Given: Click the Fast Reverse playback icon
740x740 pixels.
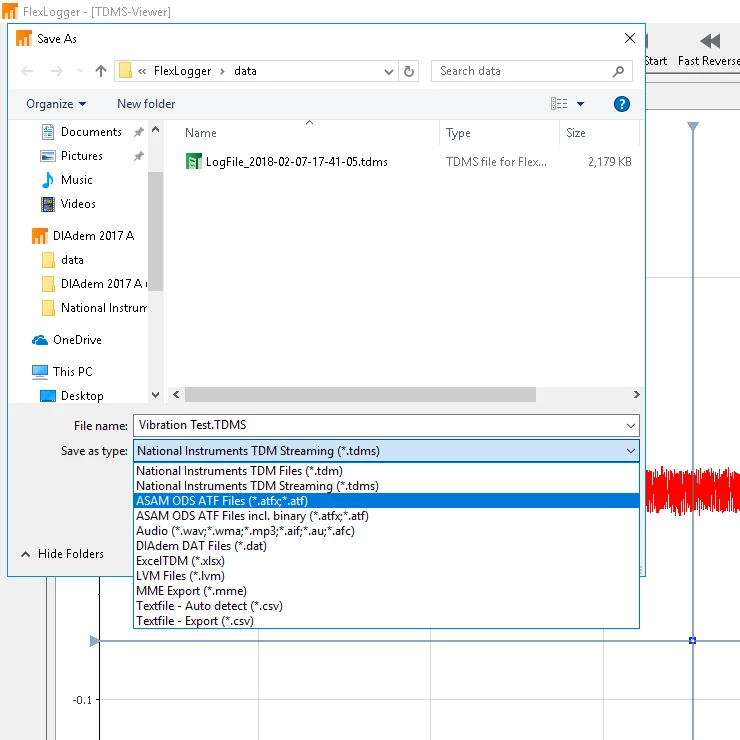Looking at the screenshot, I should pyautogui.click(x=710, y=41).
